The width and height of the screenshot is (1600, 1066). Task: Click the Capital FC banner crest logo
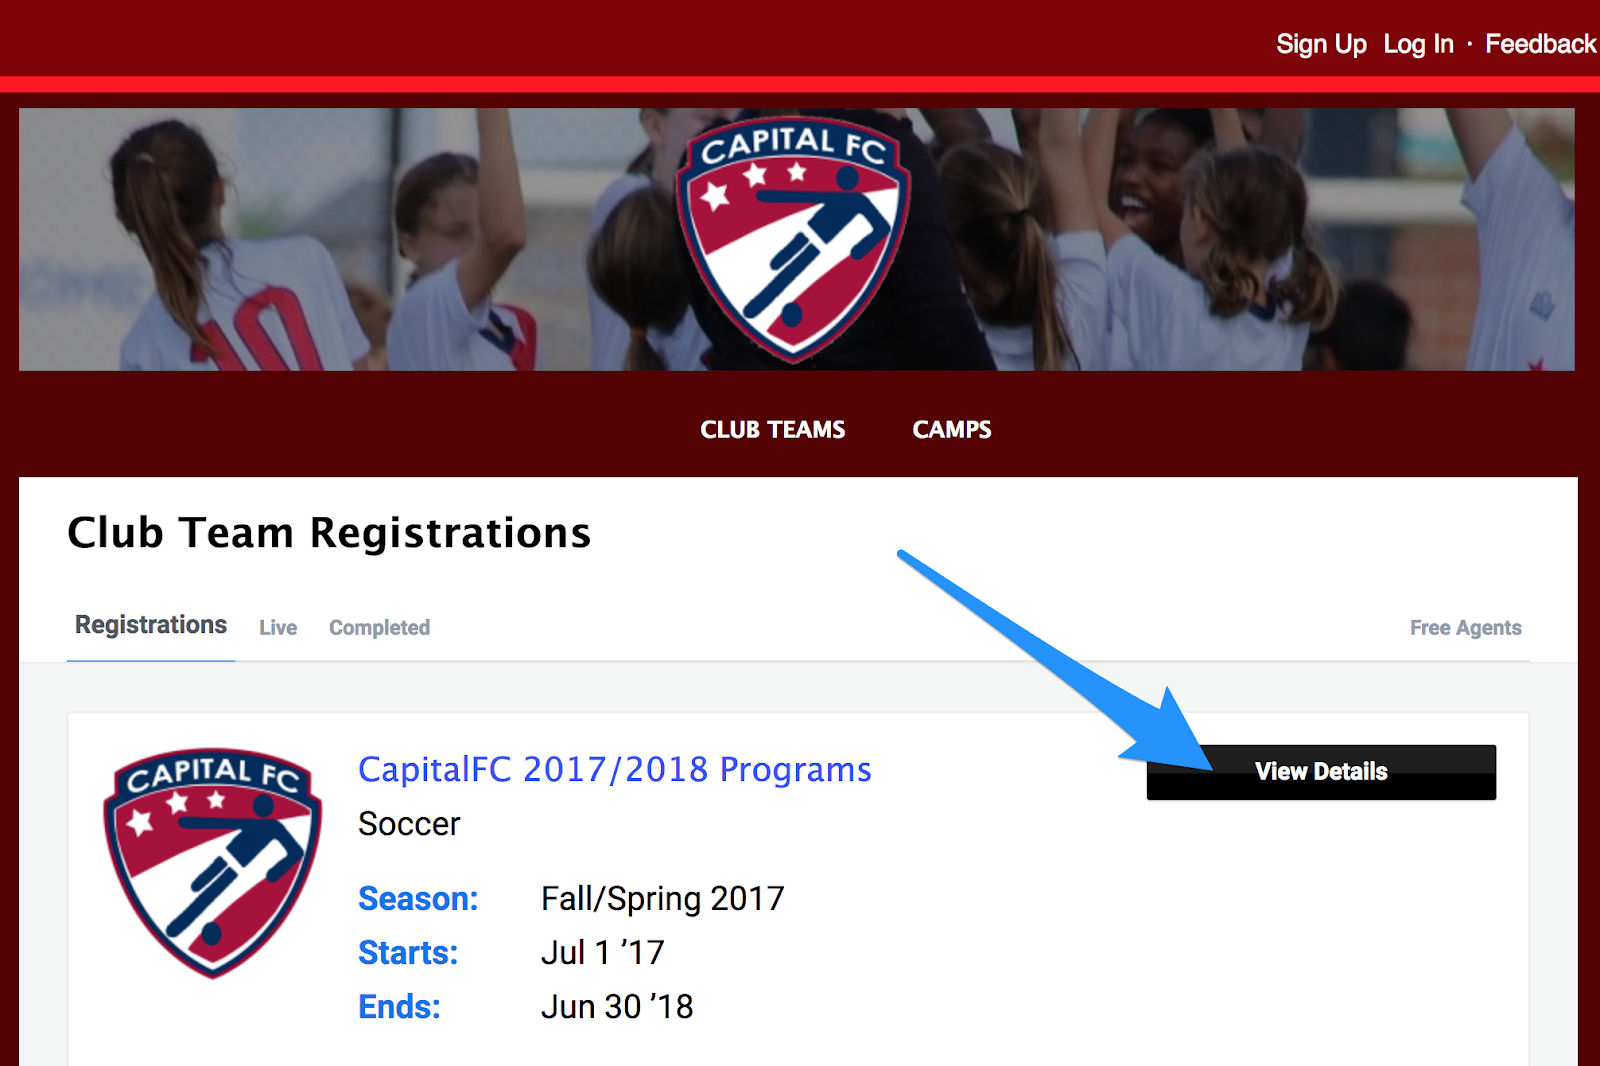(x=793, y=240)
